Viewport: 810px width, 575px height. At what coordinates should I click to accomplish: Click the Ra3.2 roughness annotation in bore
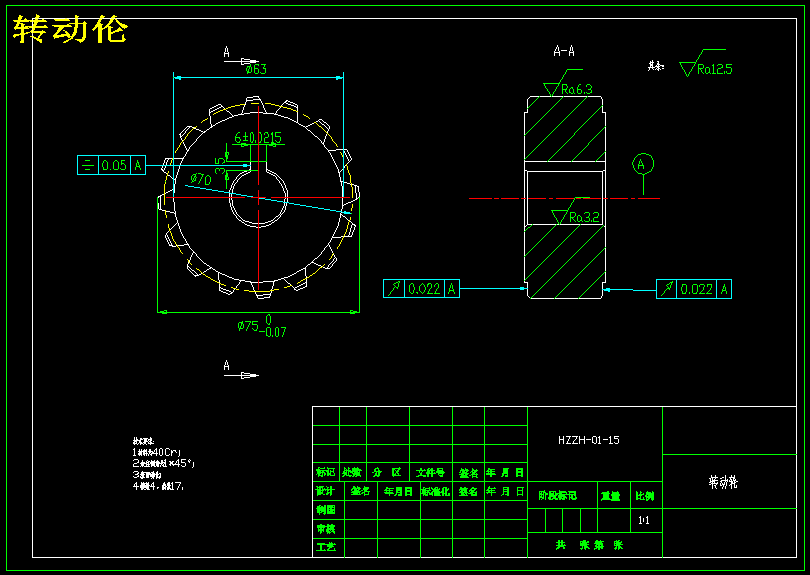576,211
